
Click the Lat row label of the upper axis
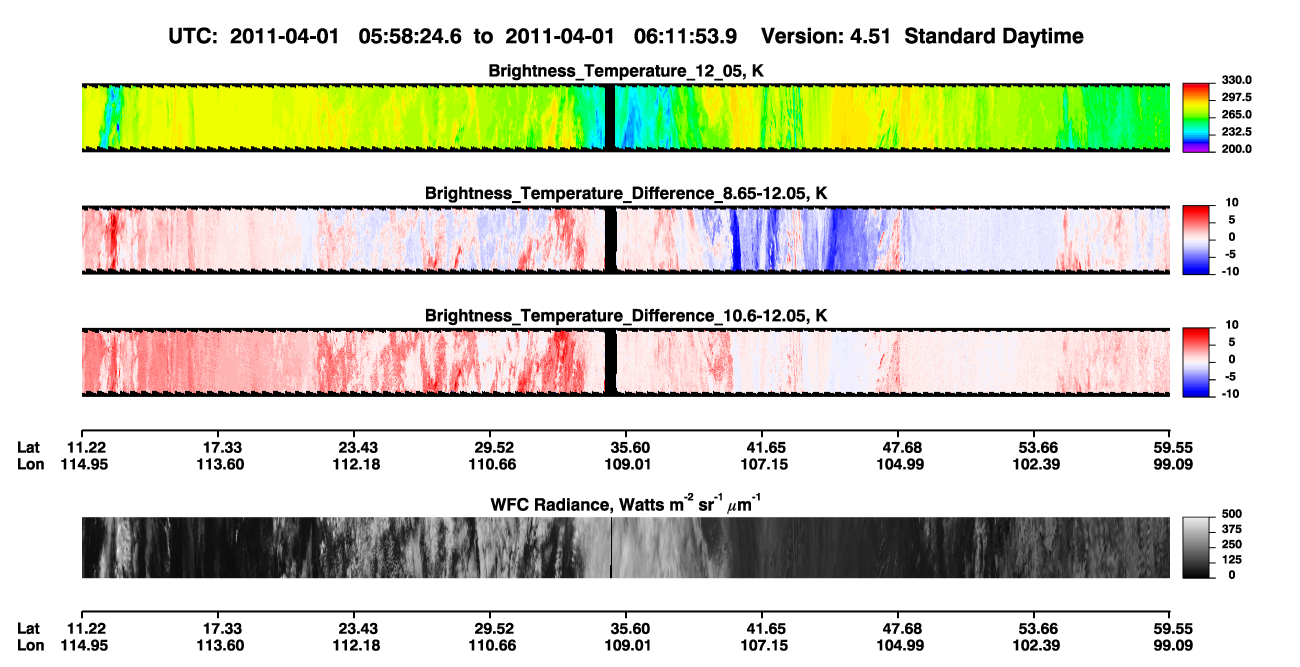[29, 447]
